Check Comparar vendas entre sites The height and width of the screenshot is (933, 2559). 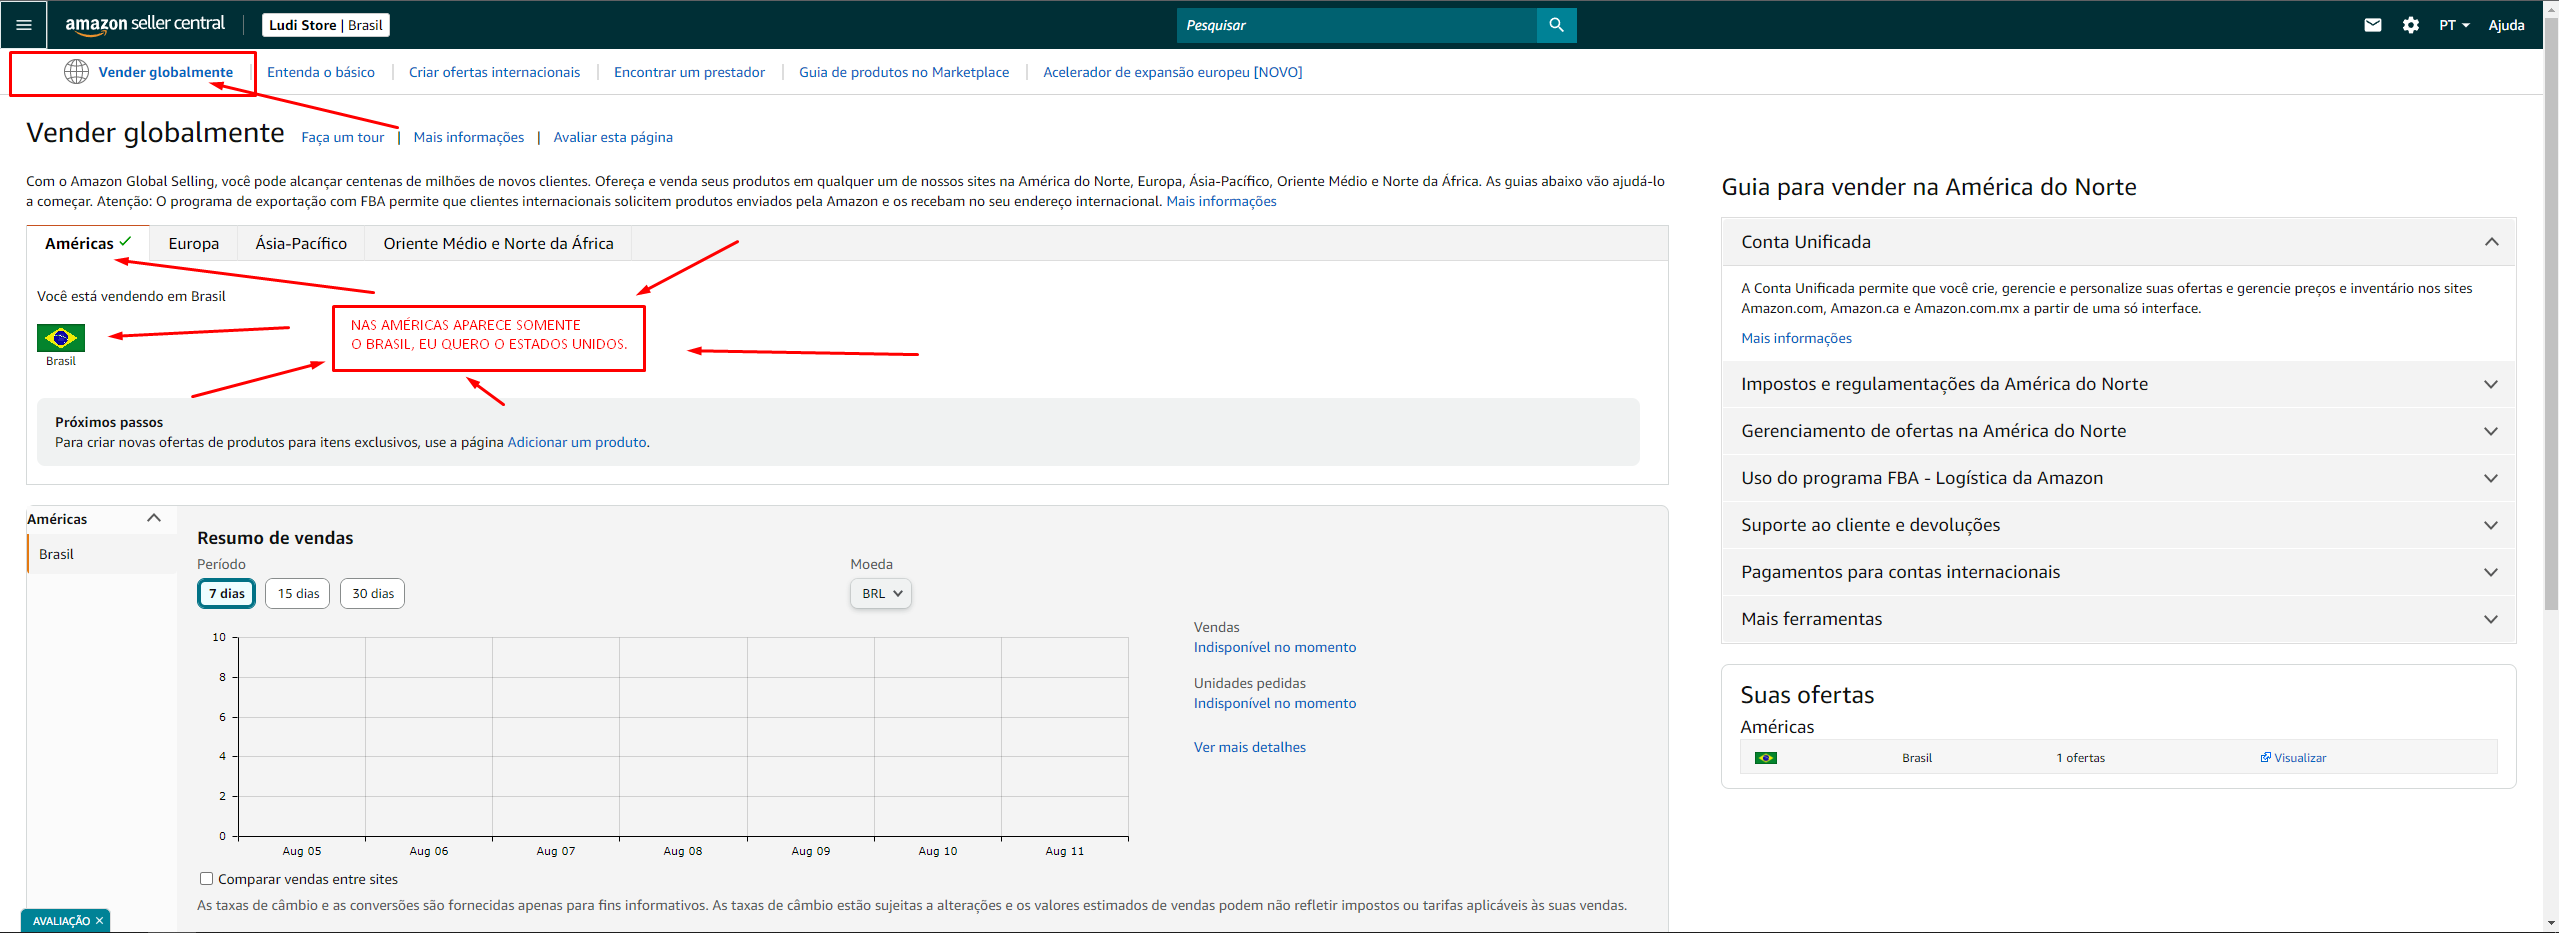pos(206,879)
